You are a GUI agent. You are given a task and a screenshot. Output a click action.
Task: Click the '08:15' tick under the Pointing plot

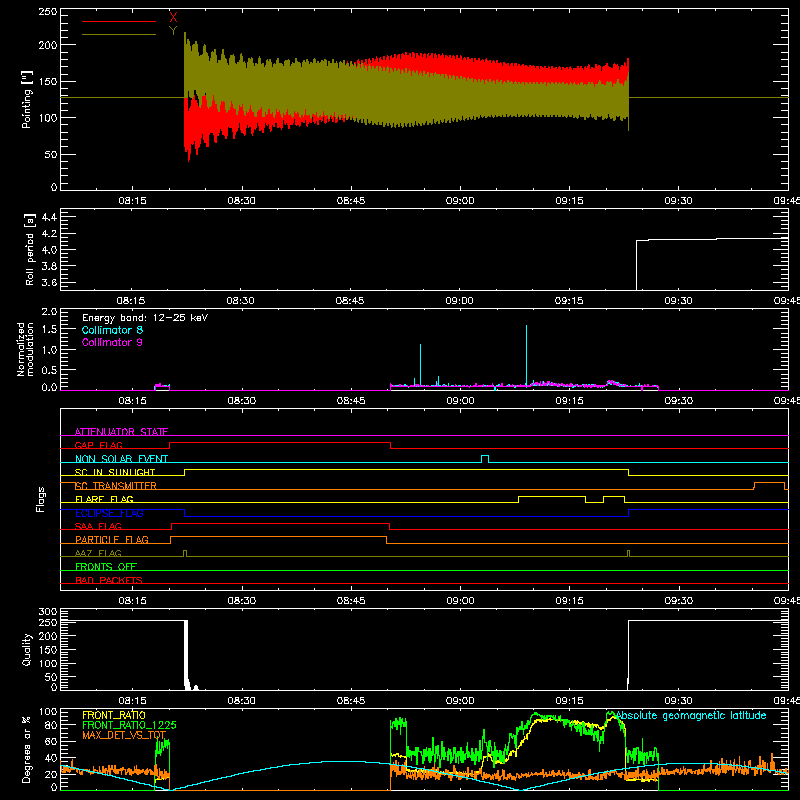(x=132, y=201)
